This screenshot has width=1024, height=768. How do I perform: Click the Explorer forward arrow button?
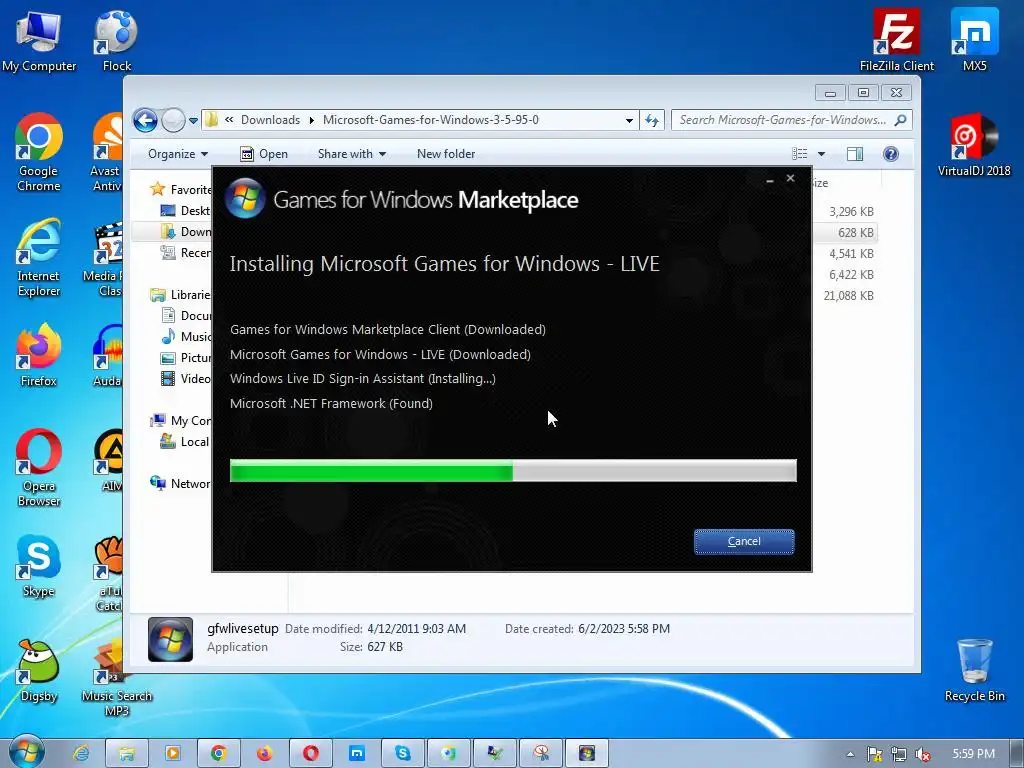(173, 120)
